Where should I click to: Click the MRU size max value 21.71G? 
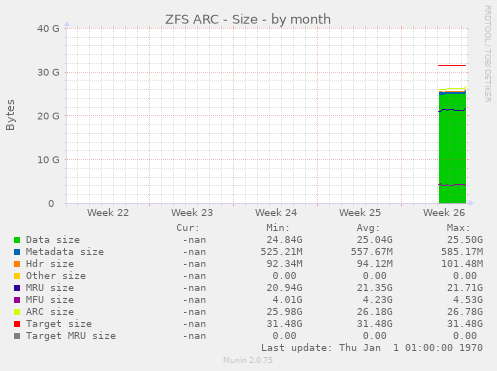click(x=465, y=288)
